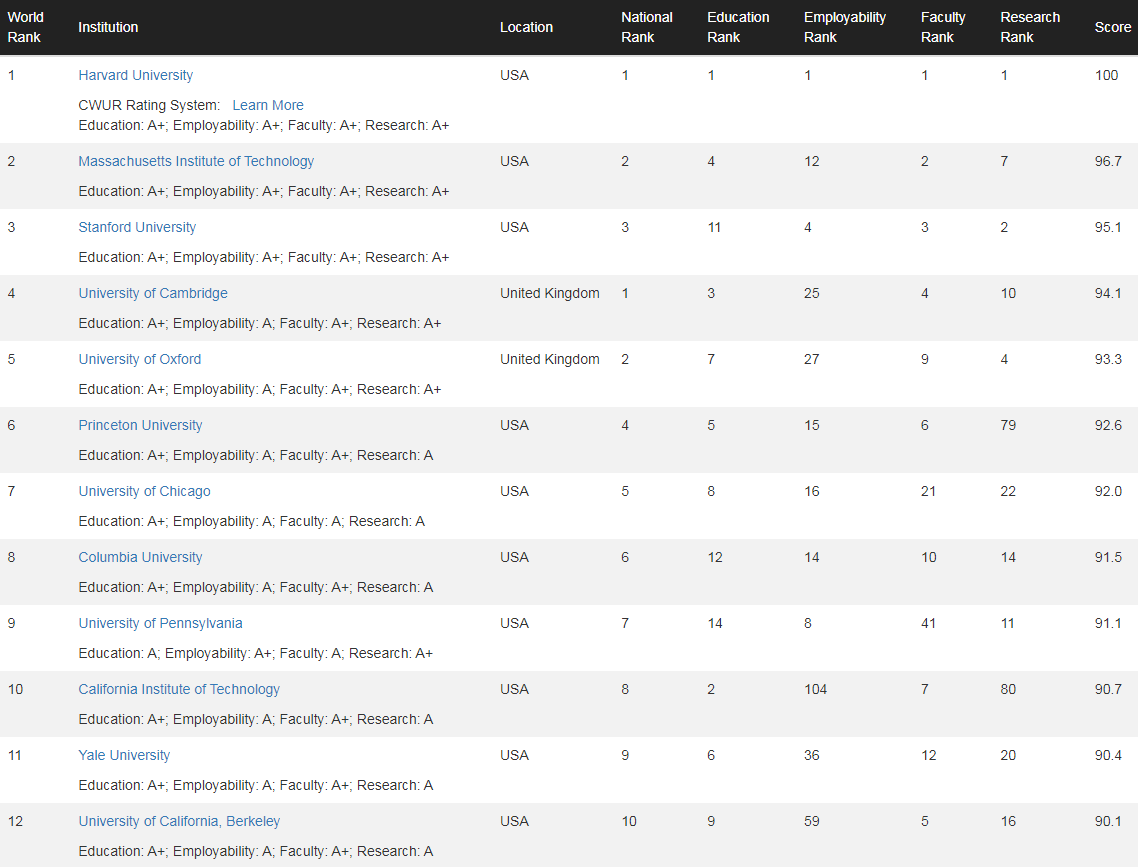Viewport: 1138px width, 867px height.
Task: Click Chicago's faculty rank 21
Action: (928, 491)
